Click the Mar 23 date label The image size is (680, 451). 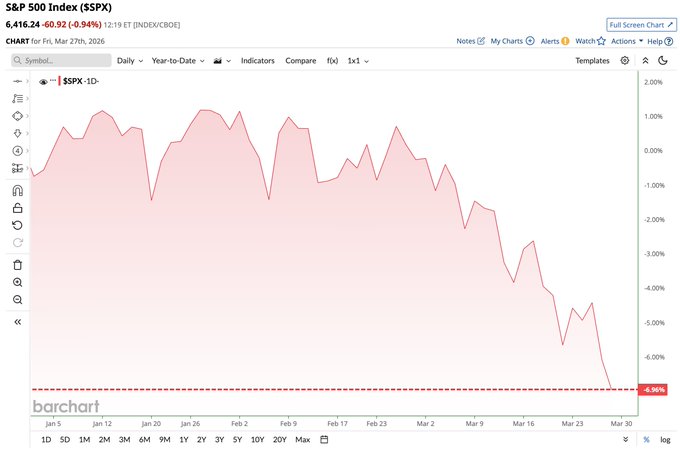point(572,424)
